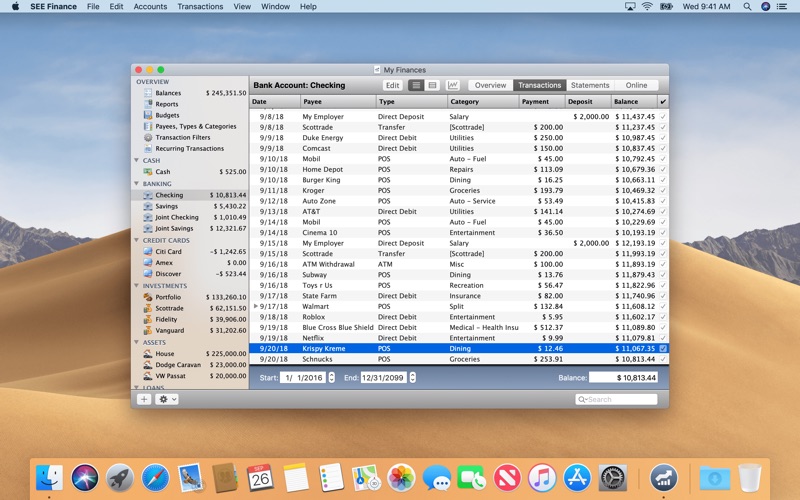Viewport: 800px width, 500px height.
Task: Open Recurring Transactions in sidebar
Action: [189, 148]
